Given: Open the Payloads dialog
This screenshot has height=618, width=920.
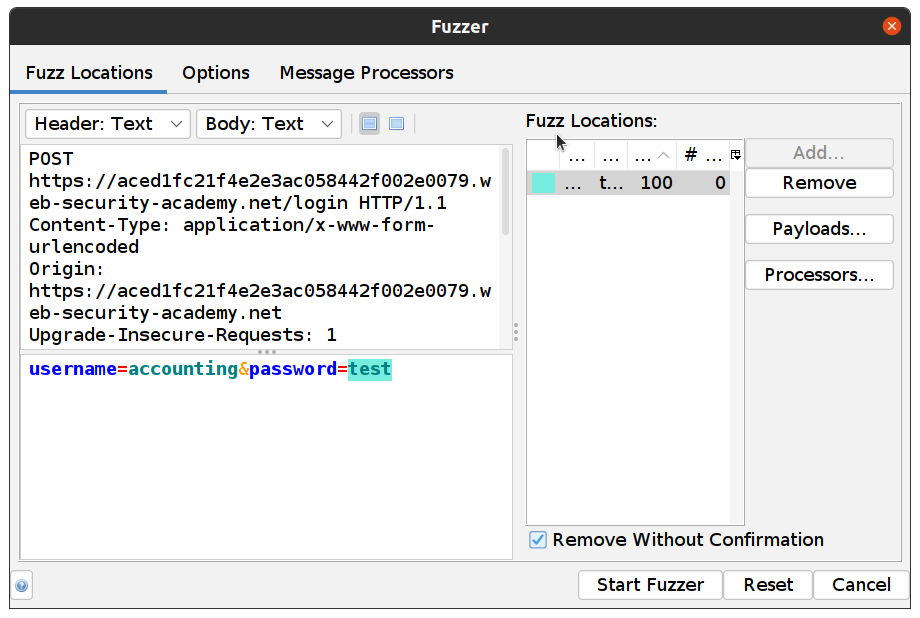Looking at the screenshot, I should click(x=819, y=229).
